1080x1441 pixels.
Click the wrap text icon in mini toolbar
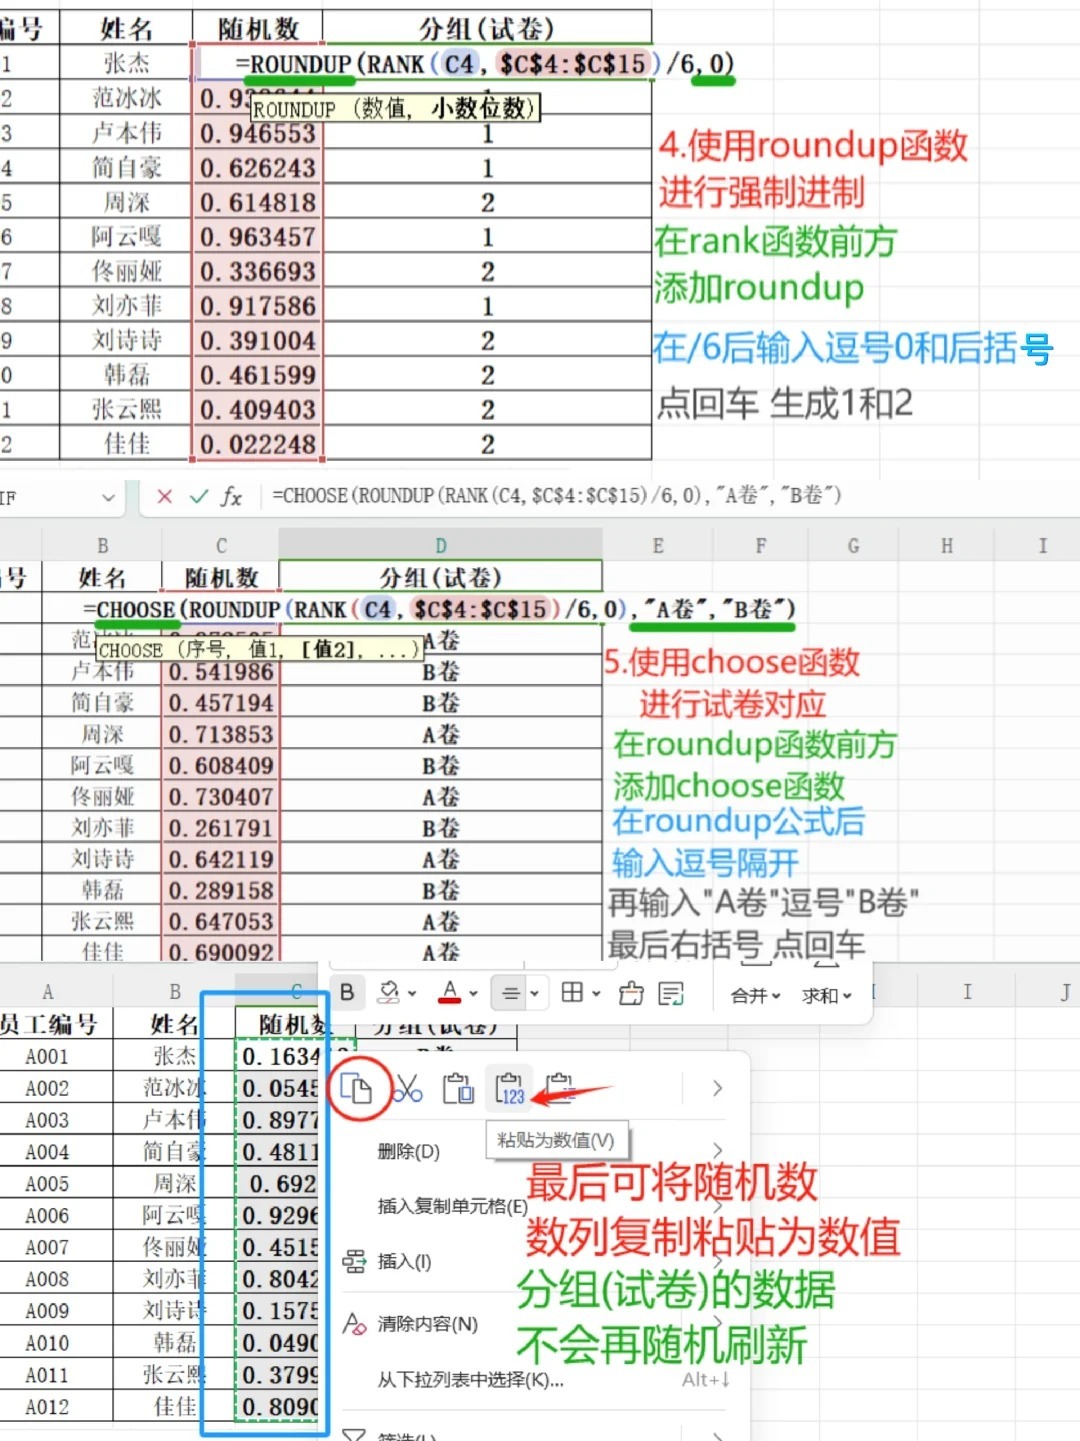pyautogui.click(x=671, y=993)
